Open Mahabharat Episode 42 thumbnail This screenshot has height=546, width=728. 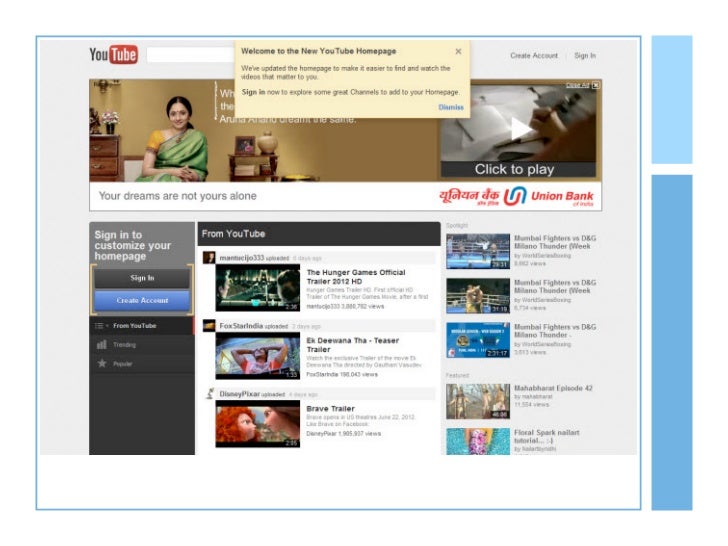click(478, 401)
